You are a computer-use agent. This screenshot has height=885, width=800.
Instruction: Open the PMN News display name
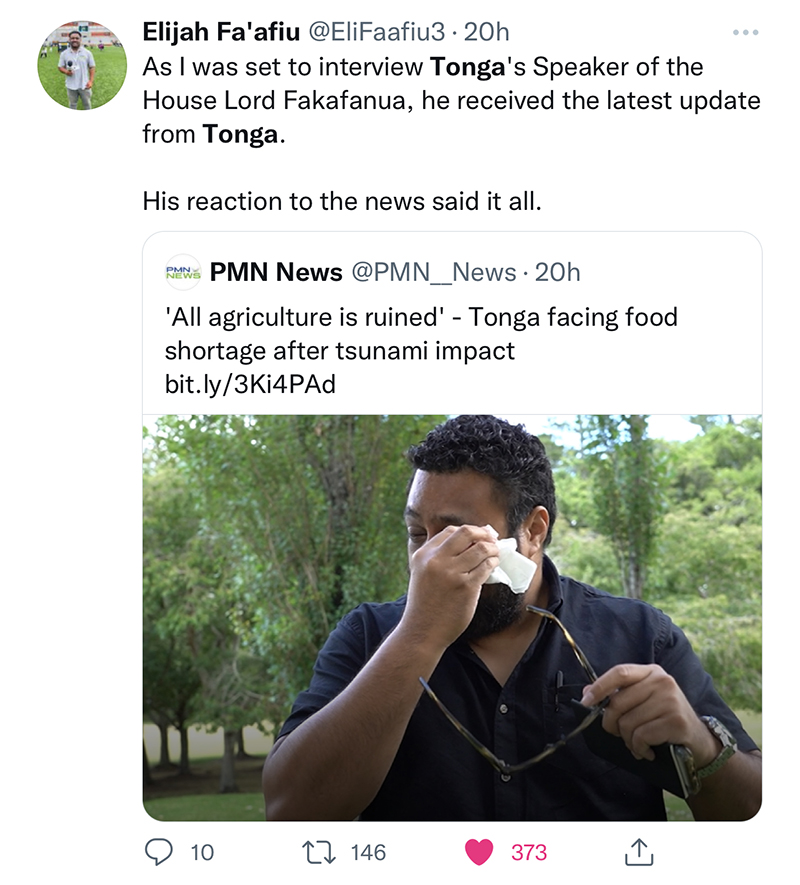pyautogui.click(x=276, y=272)
